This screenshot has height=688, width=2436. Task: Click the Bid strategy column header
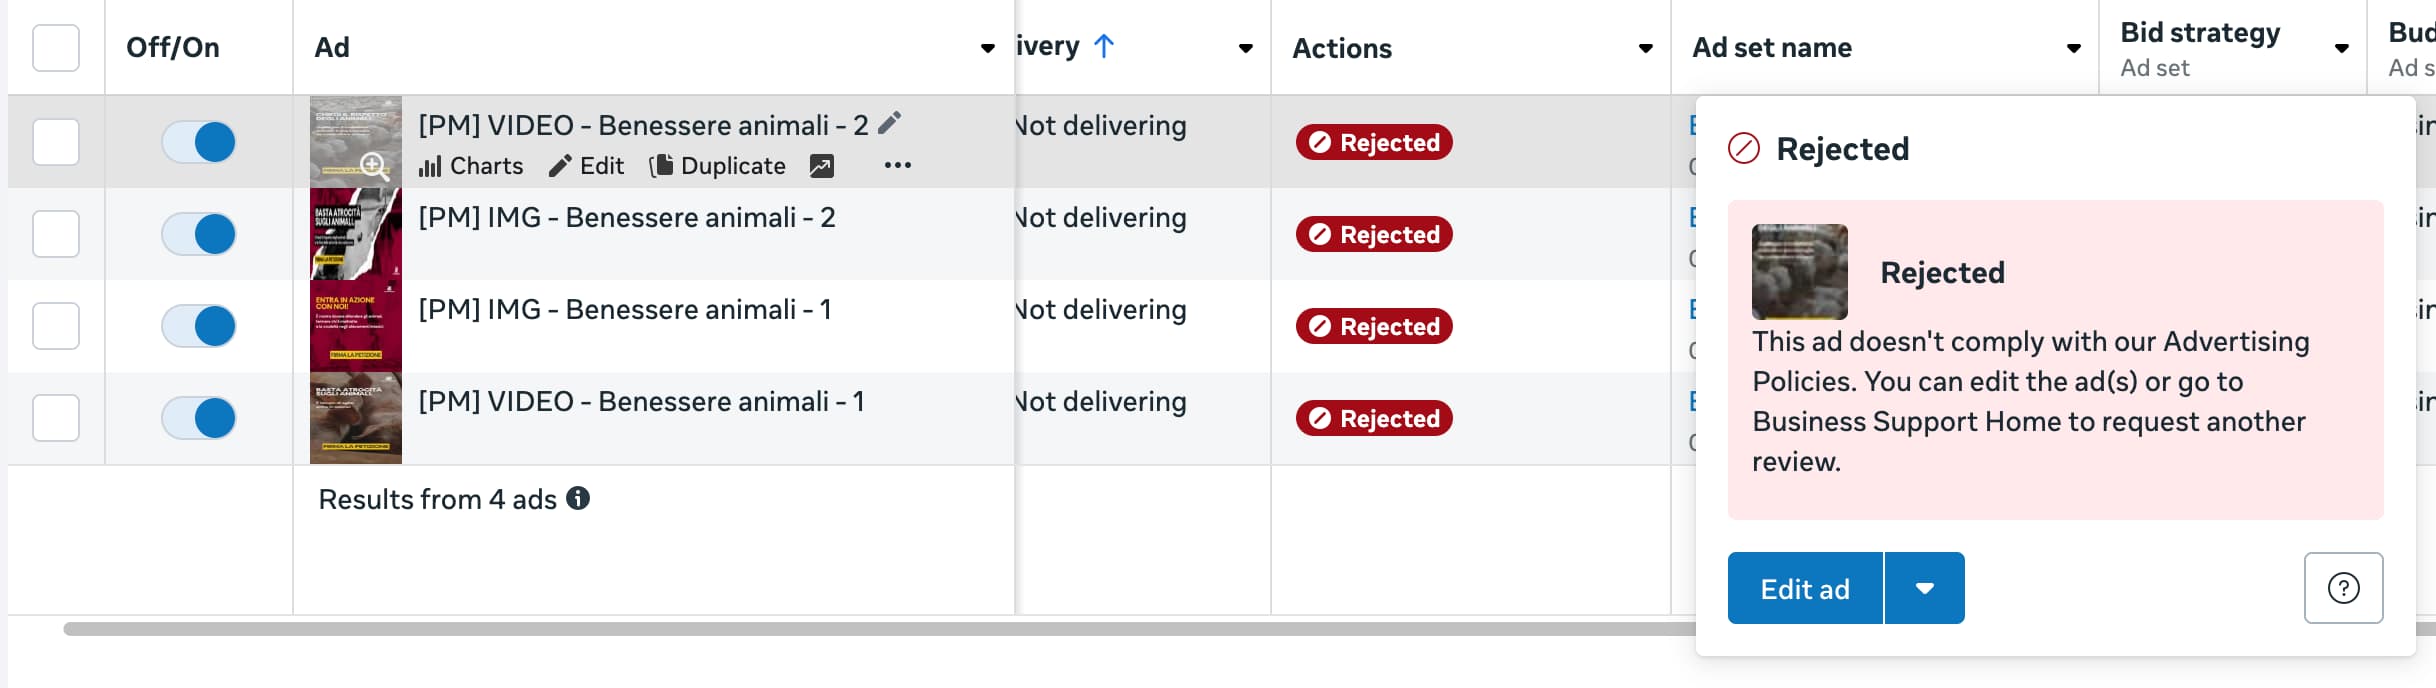(x=2200, y=34)
